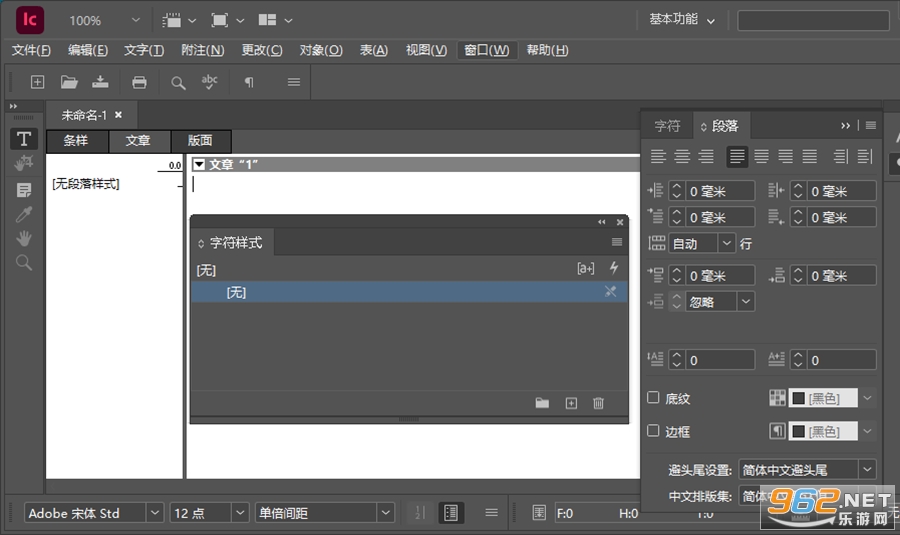The image size is (900, 535).
Task: Click the Save icon in the toolbar
Action: coord(100,82)
